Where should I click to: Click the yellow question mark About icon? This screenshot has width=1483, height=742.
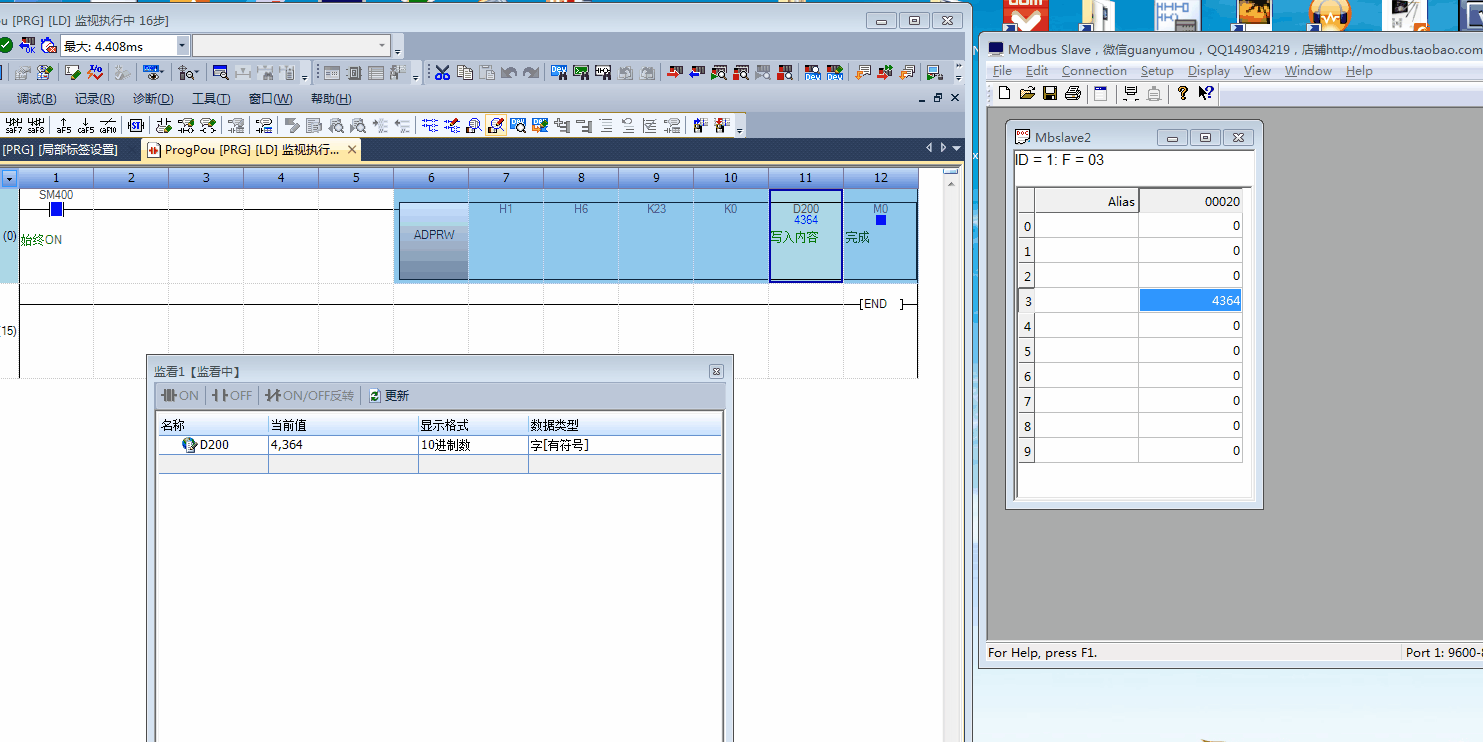(1183, 93)
